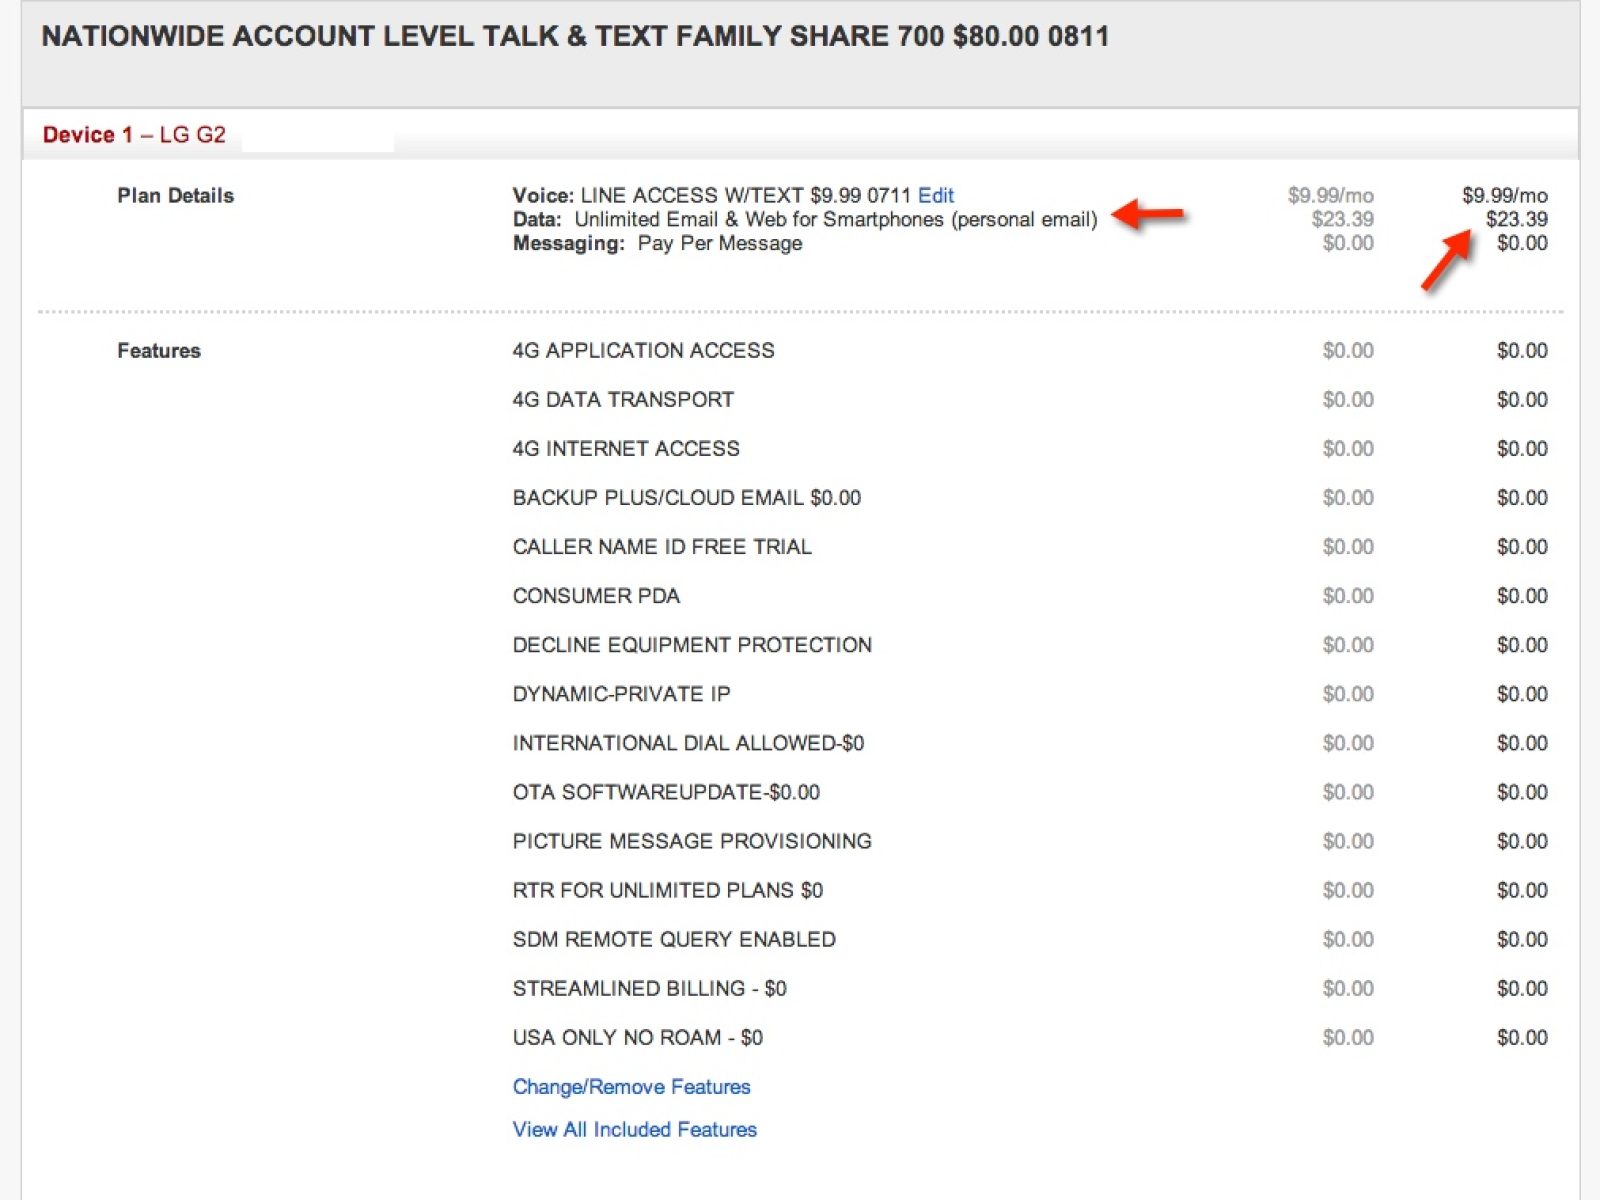The height and width of the screenshot is (1200, 1600).
Task: Click the Edit link beside voice plan
Action: coord(935,195)
